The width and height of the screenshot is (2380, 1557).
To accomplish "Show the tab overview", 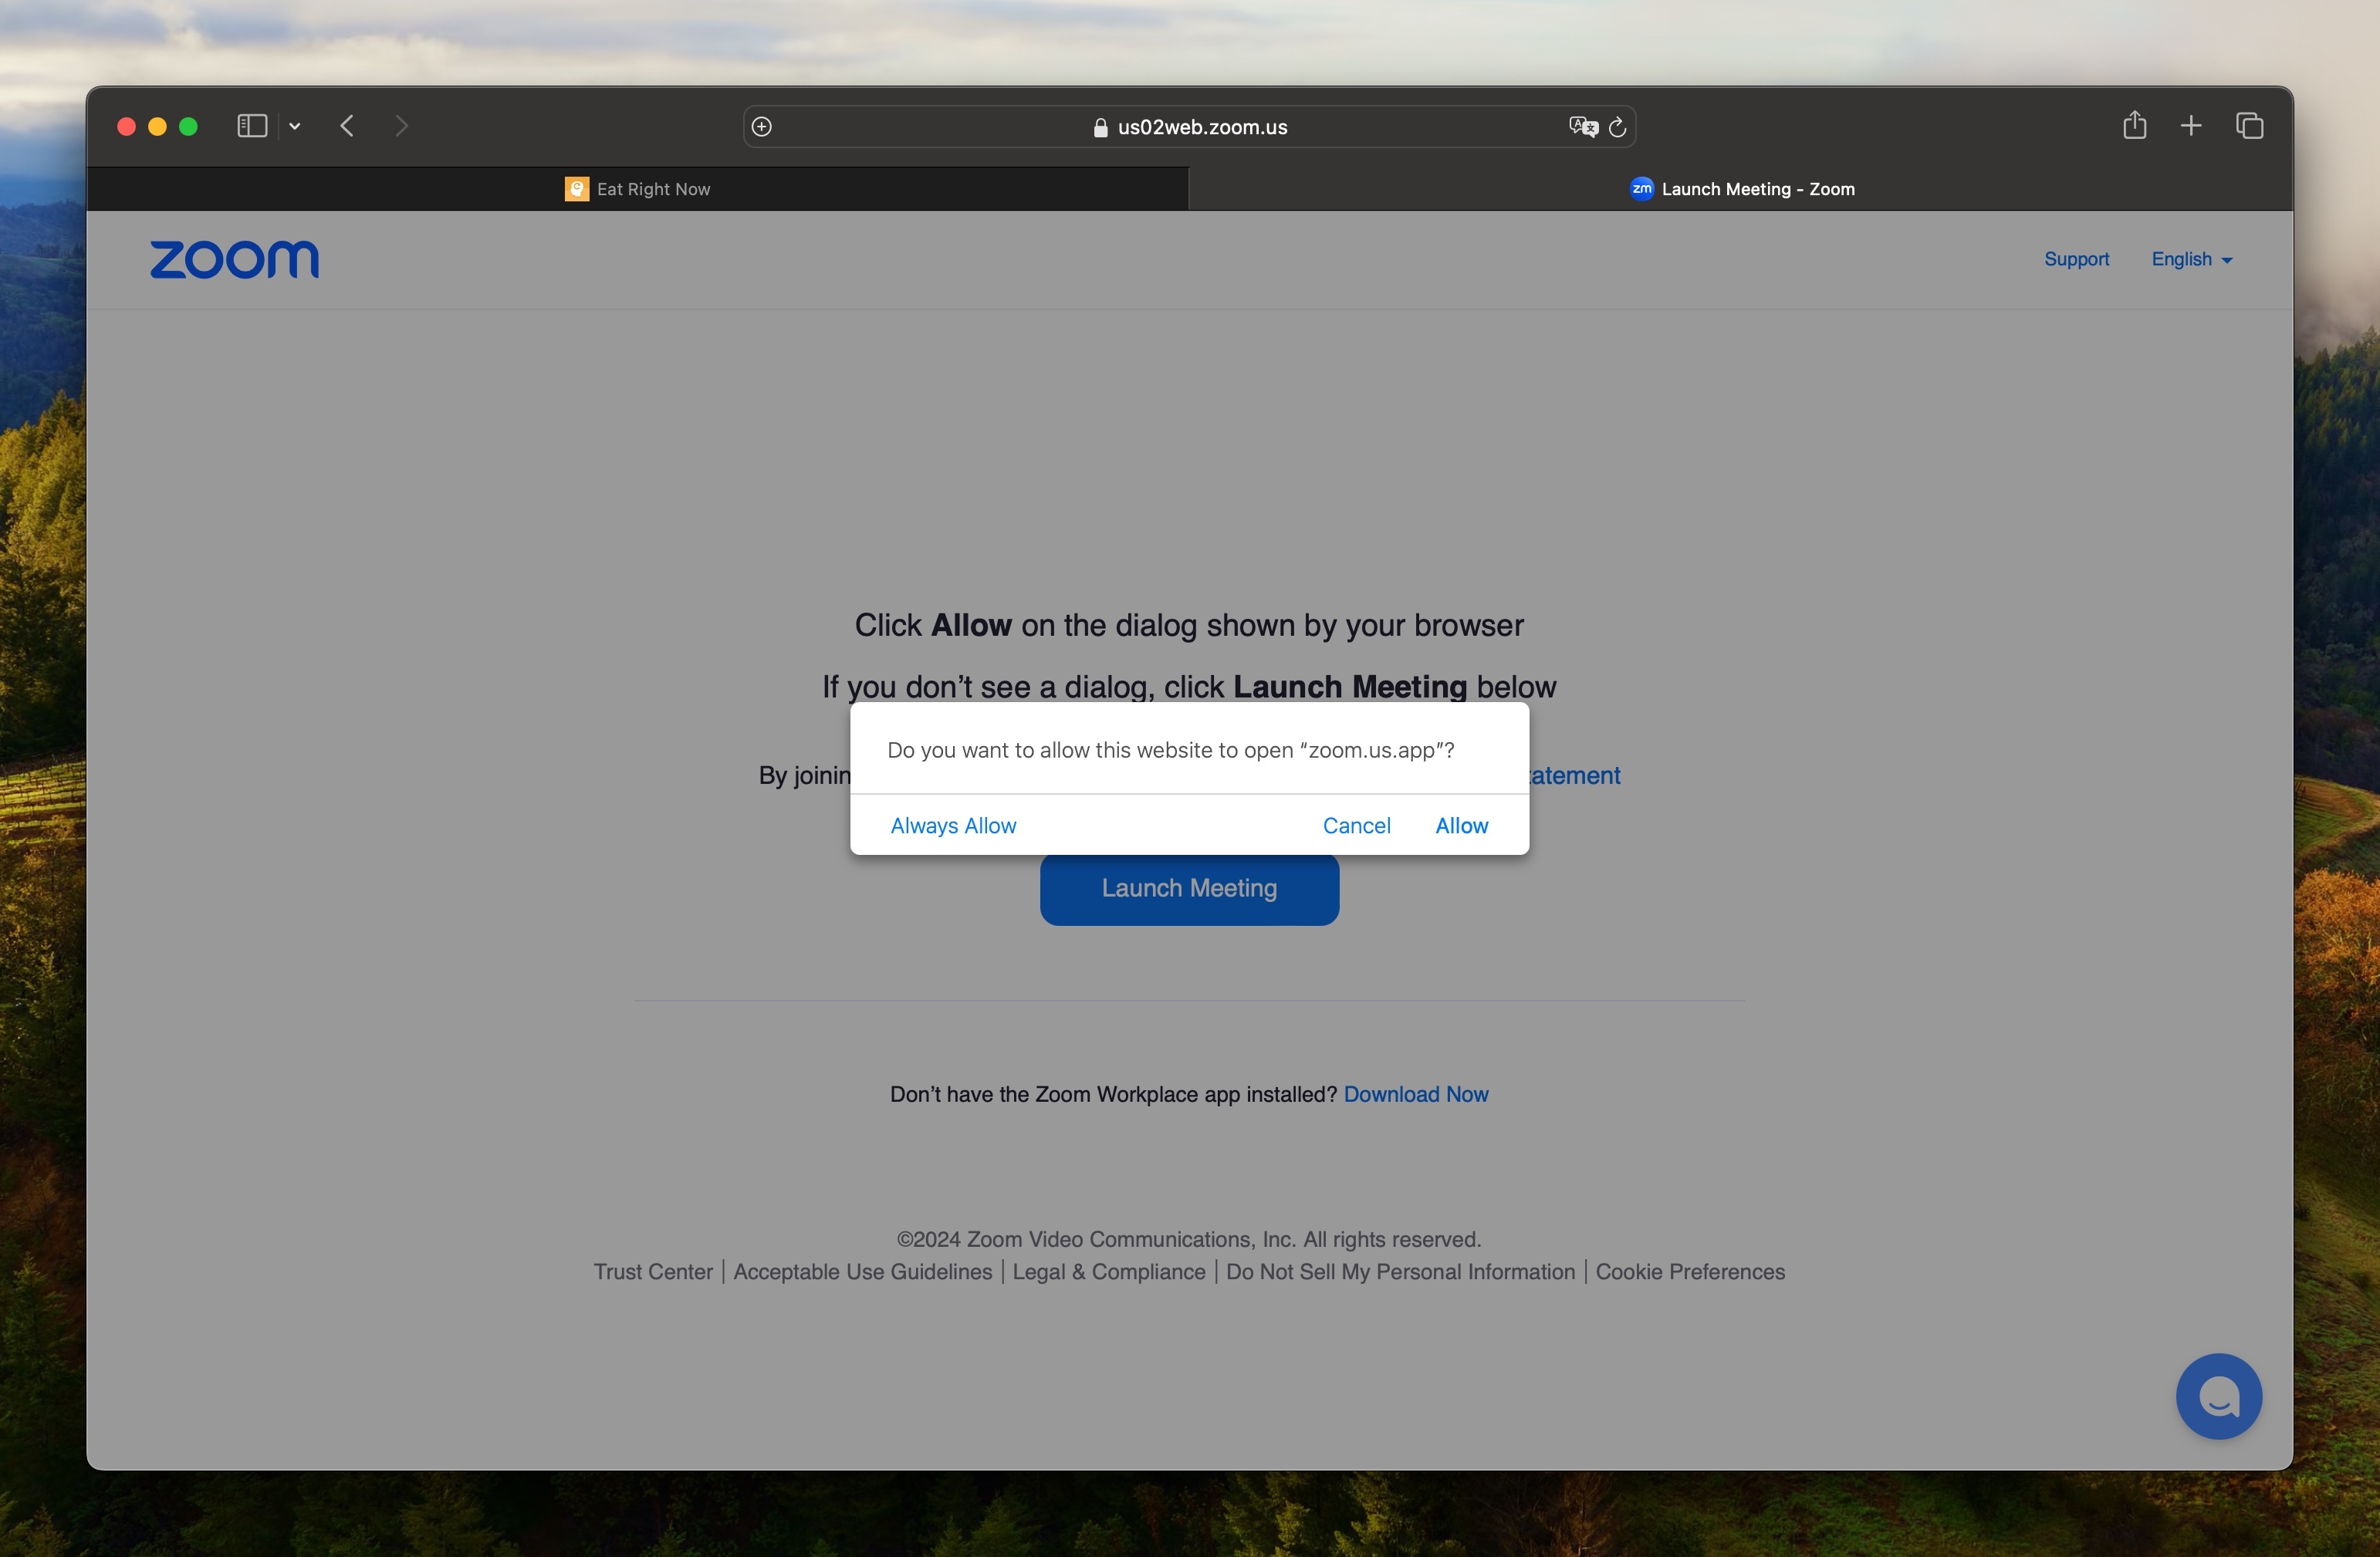I will pos(2250,125).
